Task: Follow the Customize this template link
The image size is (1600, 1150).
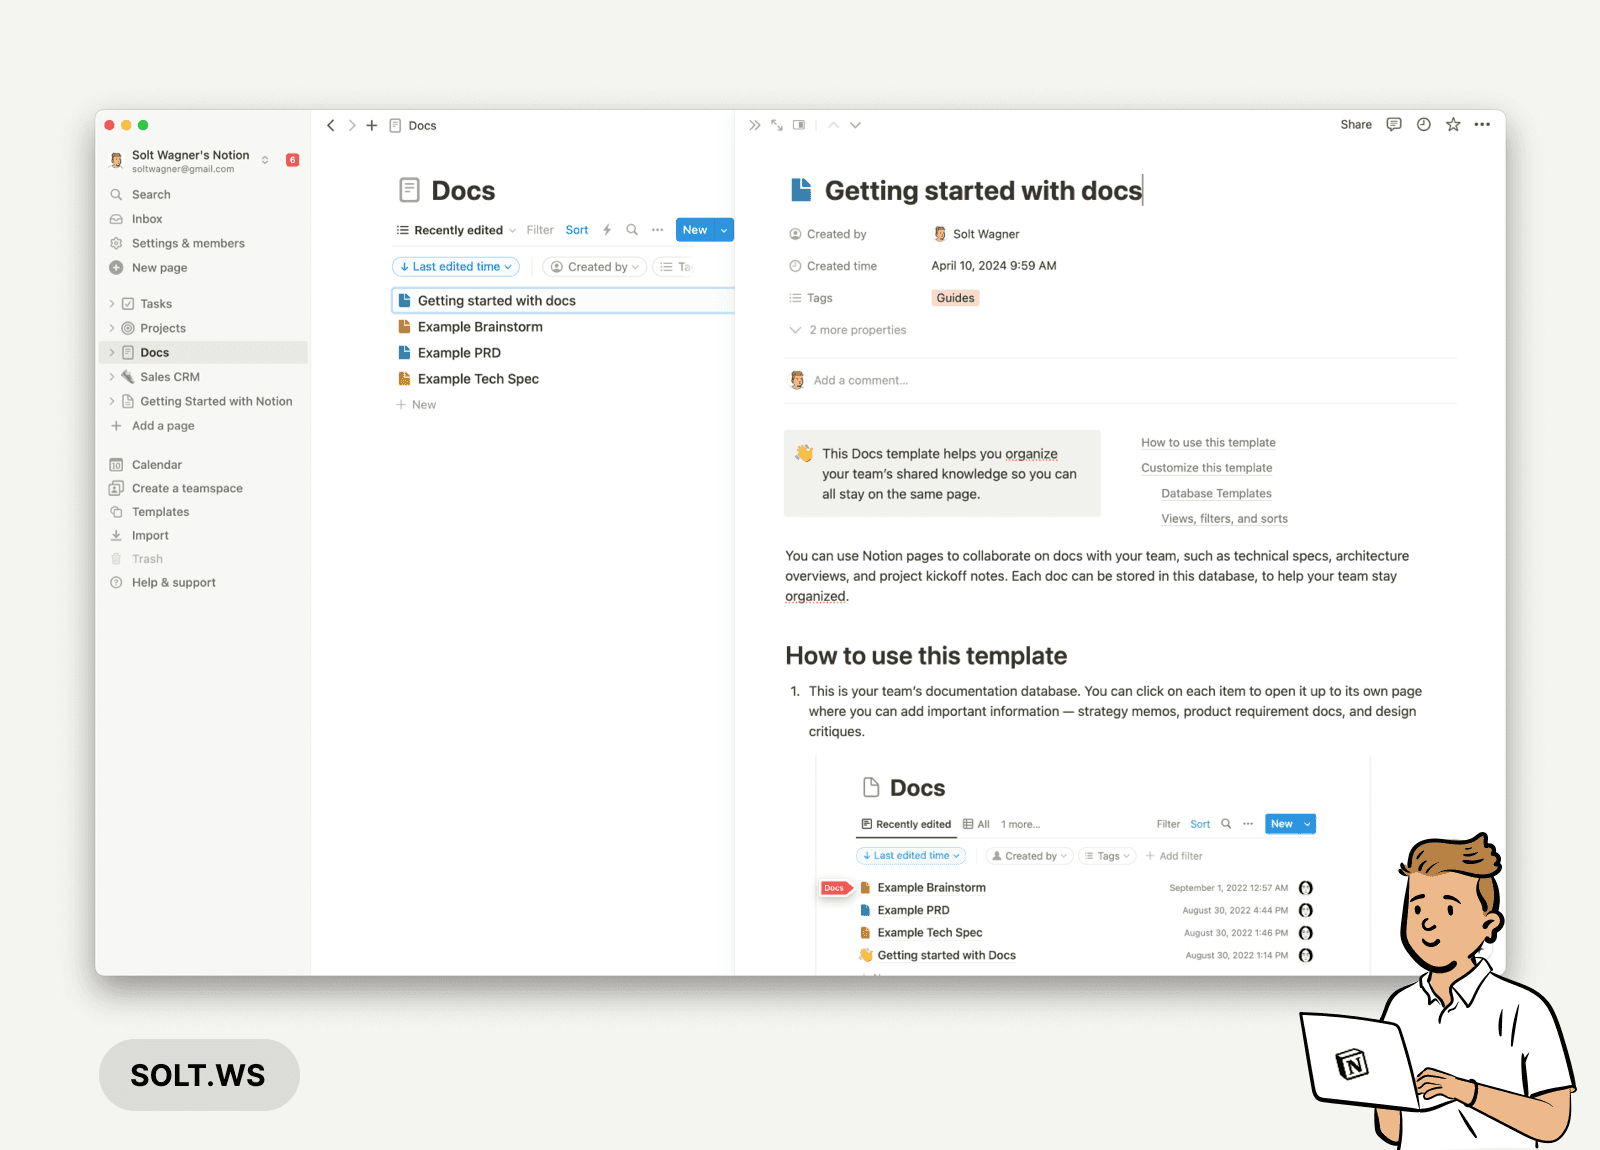Action: 1207,468
